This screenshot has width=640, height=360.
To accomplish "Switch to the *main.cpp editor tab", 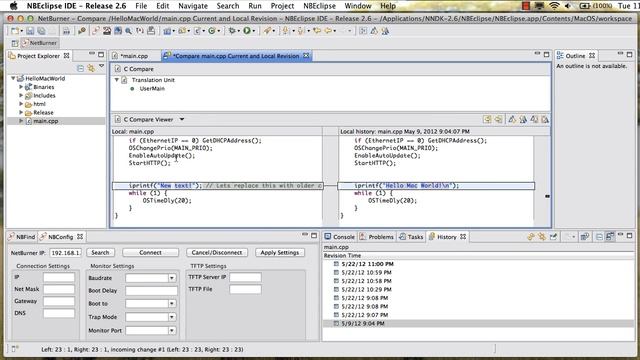I will click(134, 56).
